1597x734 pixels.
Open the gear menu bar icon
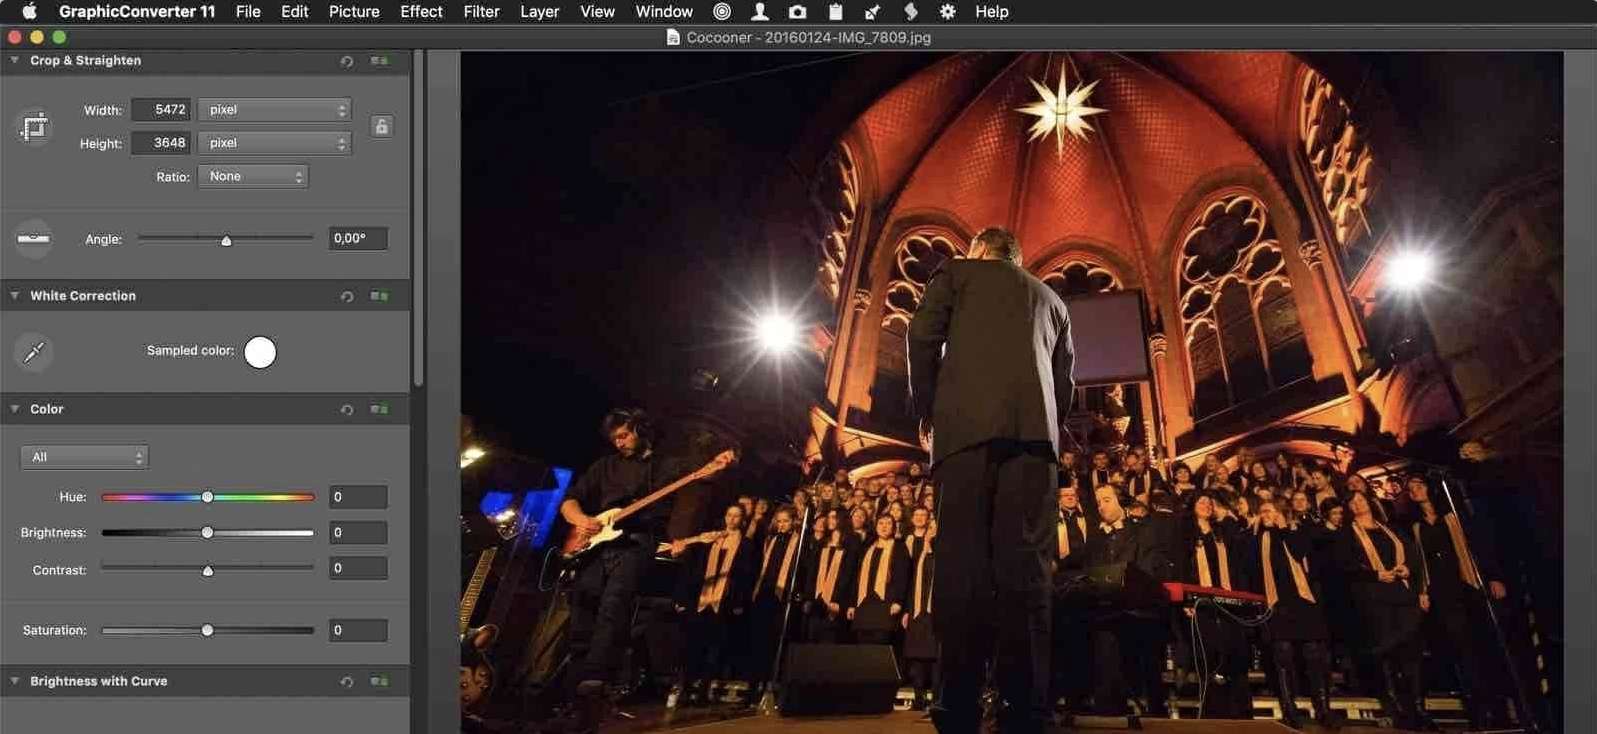click(947, 12)
